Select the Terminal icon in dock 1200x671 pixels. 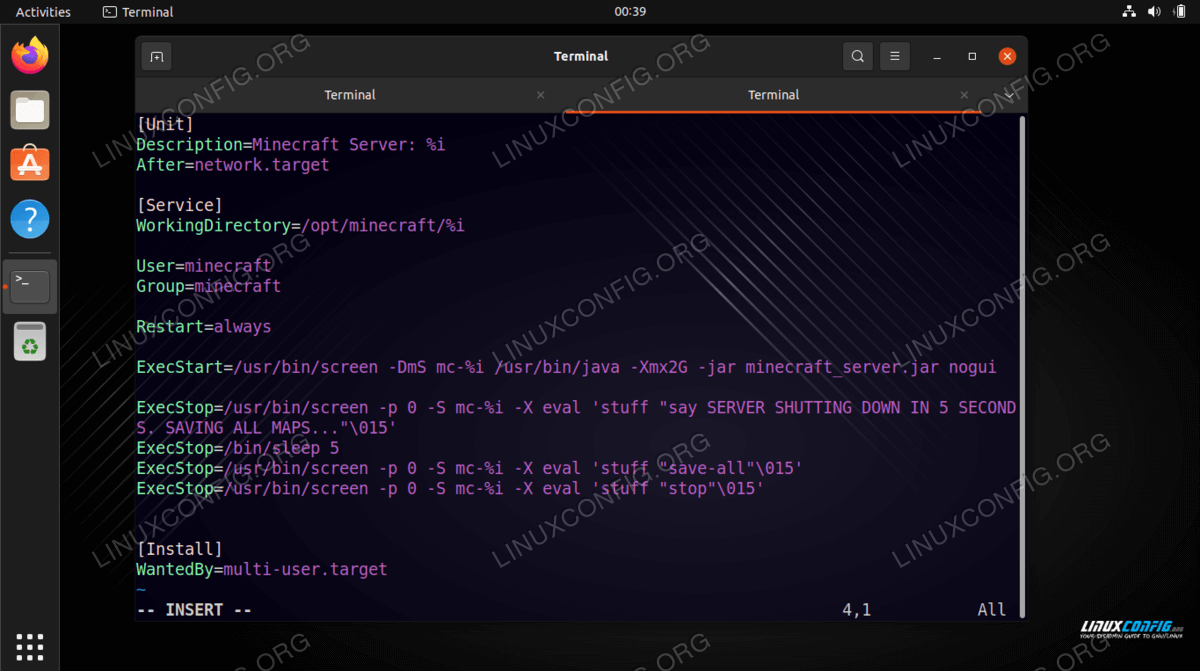[x=30, y=287]
